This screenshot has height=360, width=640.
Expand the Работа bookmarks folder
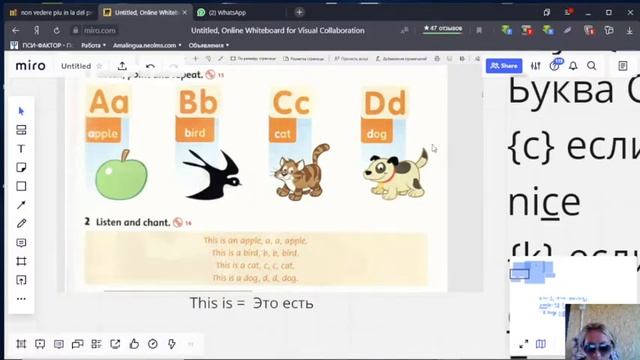[x=93, y=45]
